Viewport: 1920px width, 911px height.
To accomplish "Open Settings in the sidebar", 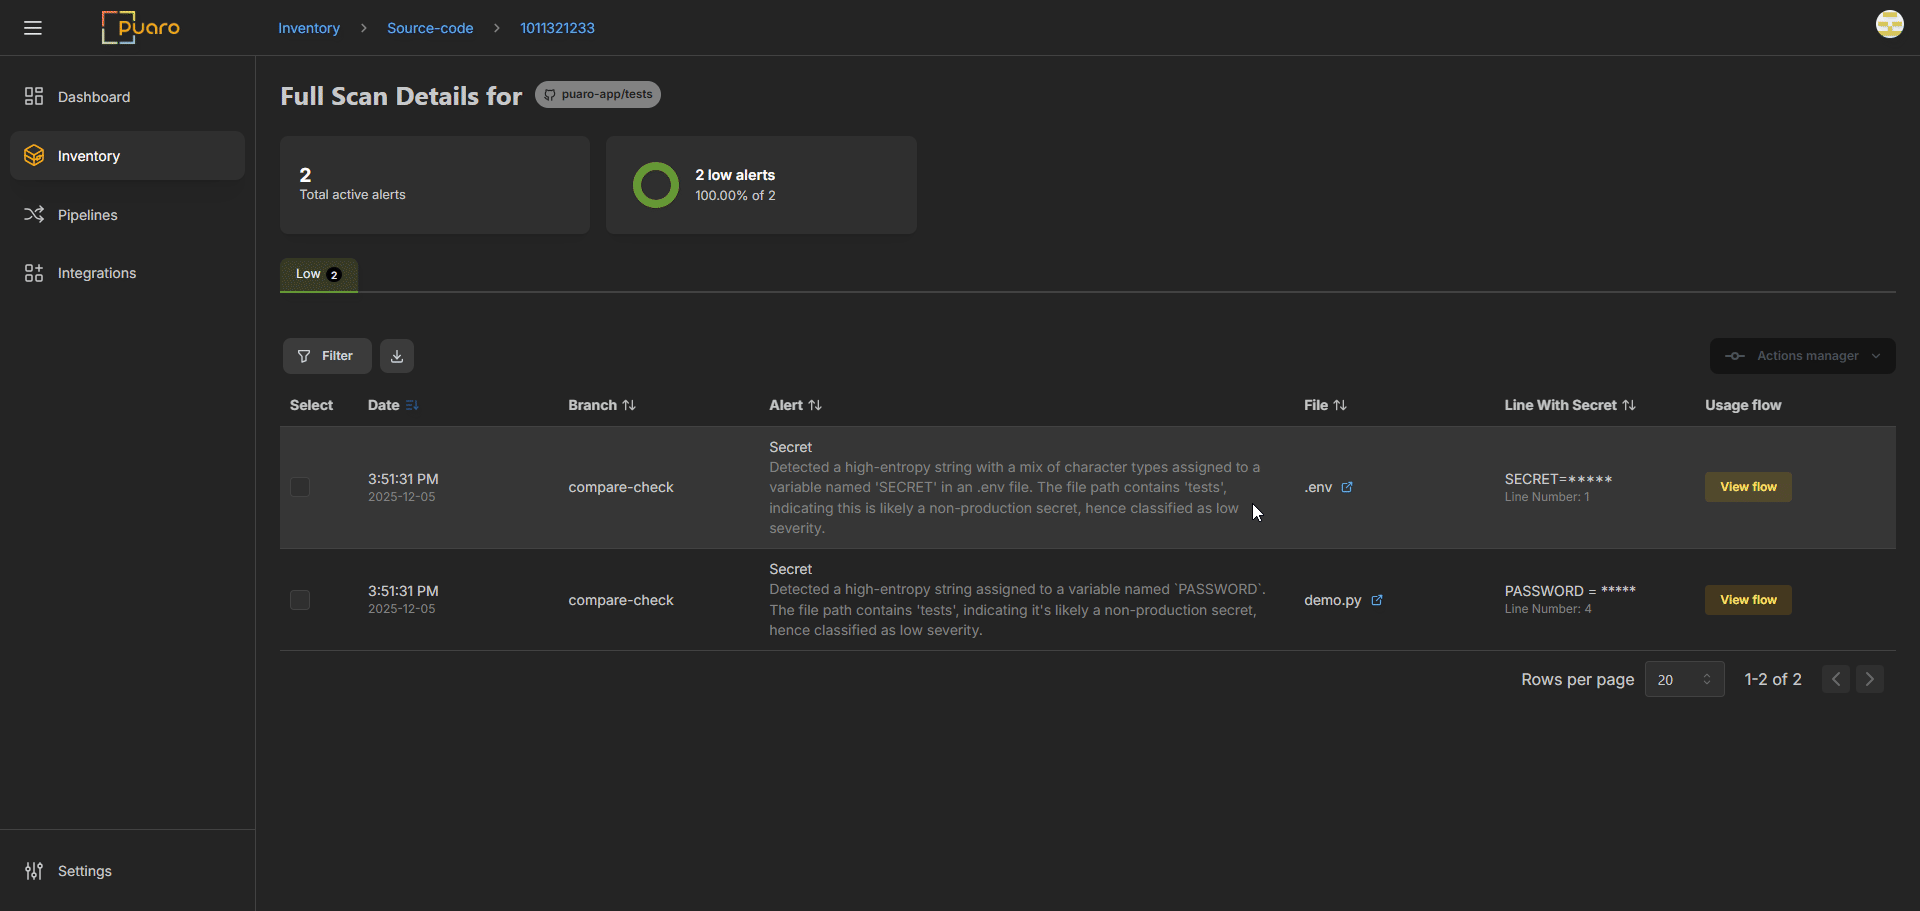I will pos(84,871).
